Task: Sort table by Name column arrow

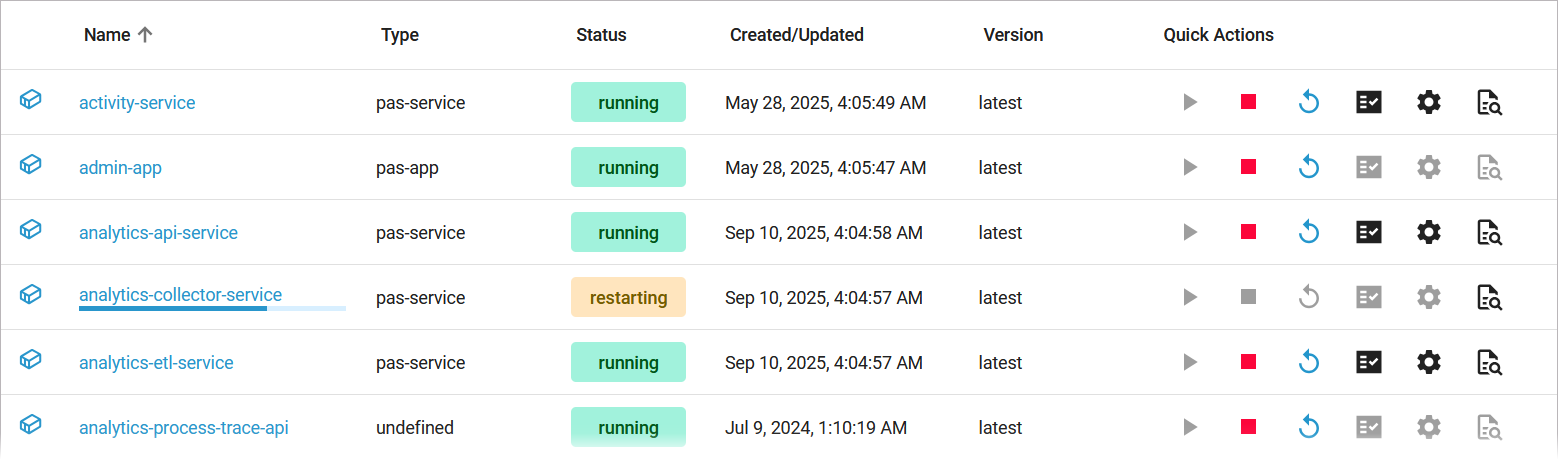Action: (x=145, y=35)
